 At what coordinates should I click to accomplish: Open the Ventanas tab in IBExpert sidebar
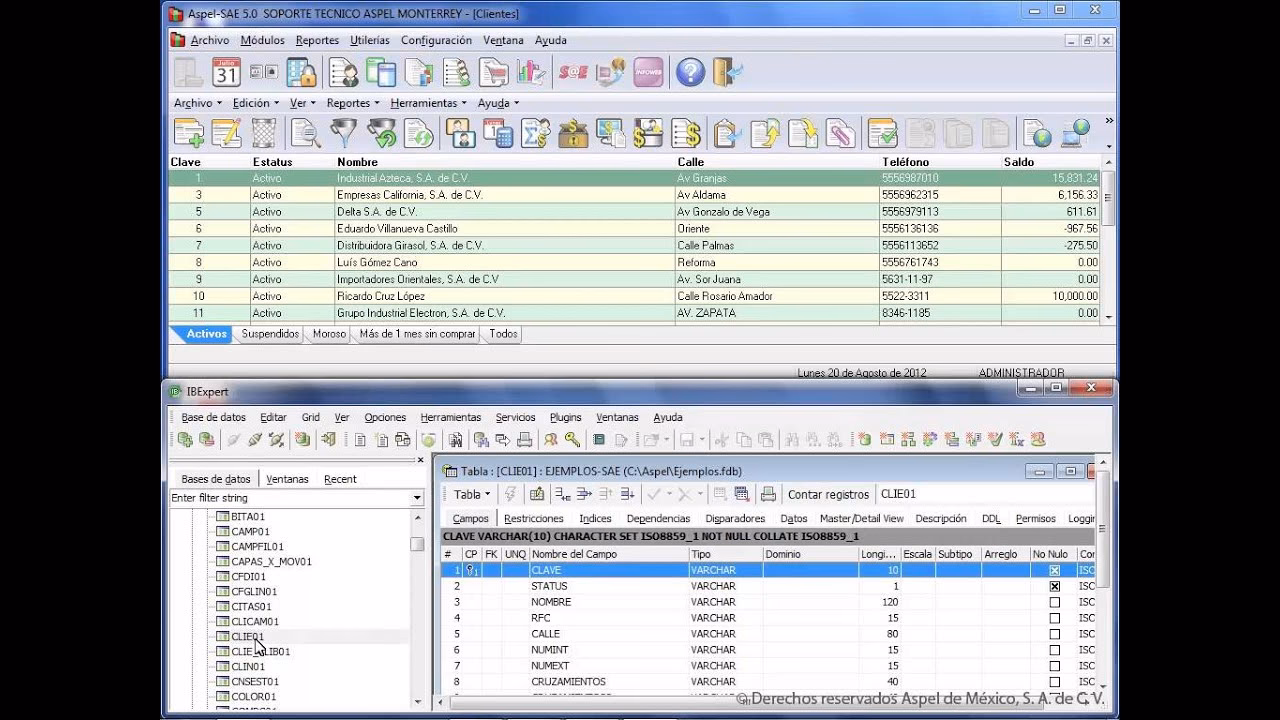click(x=287, y=479)
